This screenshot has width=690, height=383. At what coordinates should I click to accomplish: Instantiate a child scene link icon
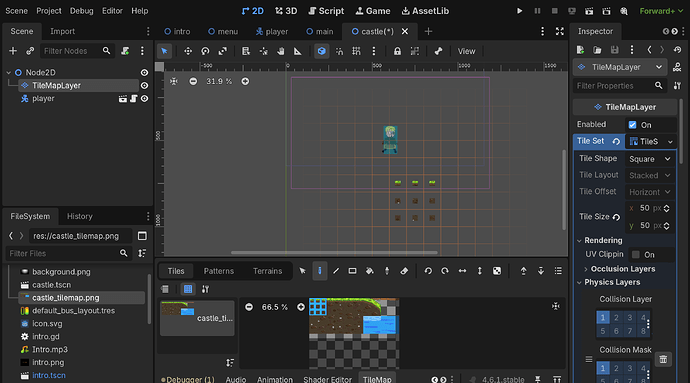coord(30,51)
